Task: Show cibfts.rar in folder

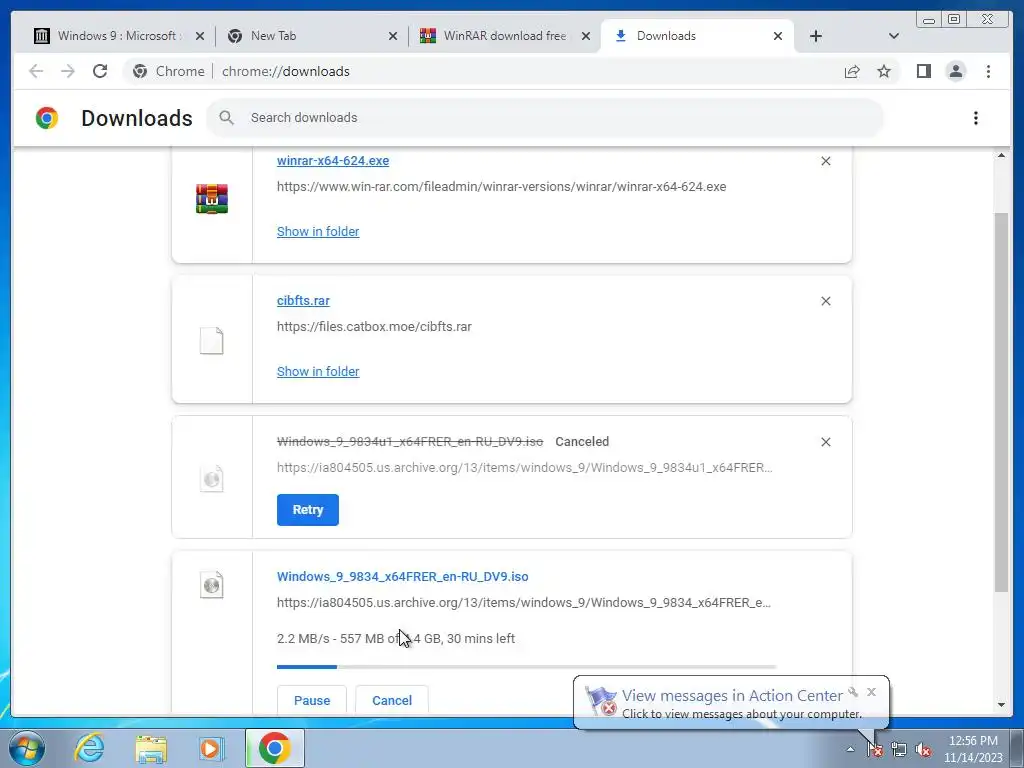Action: coord(318,371)
